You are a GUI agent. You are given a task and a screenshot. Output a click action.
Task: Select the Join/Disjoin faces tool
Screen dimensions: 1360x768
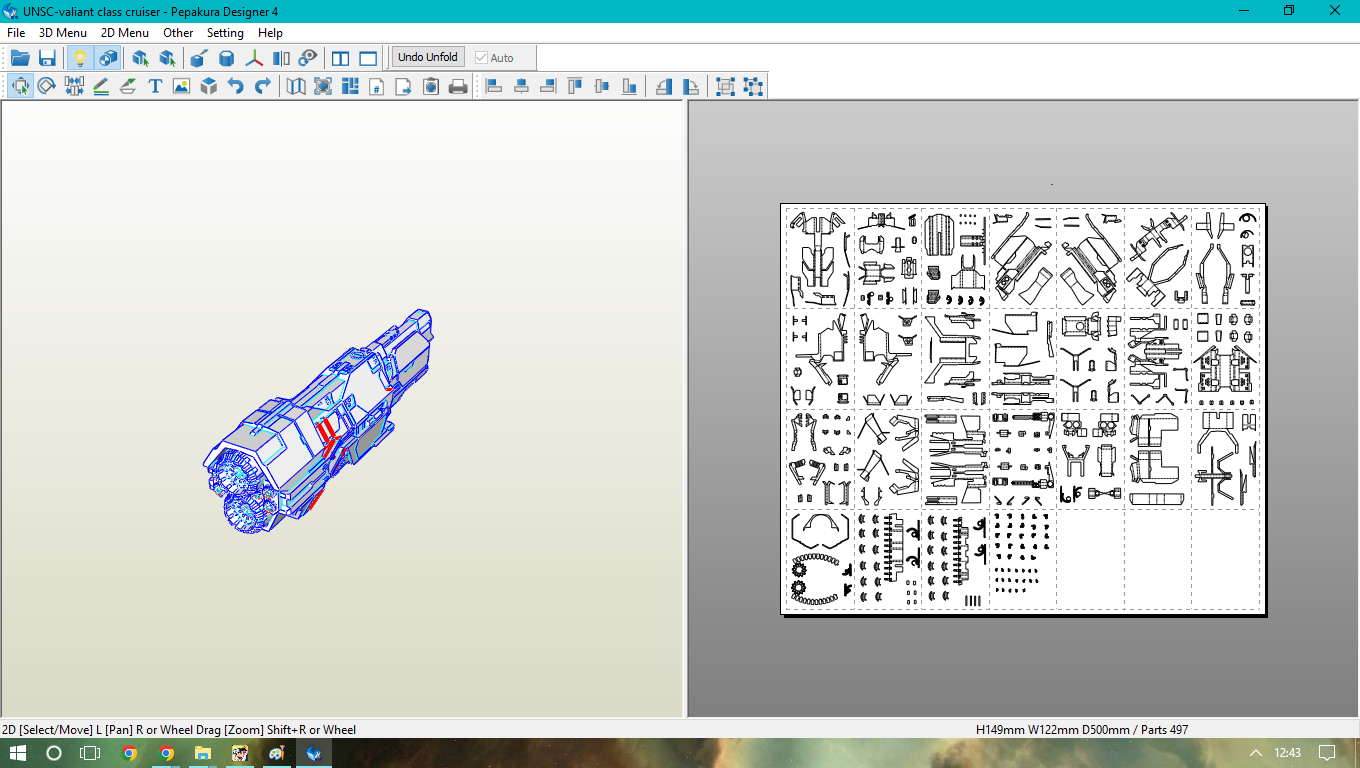[x=74, y=86]
